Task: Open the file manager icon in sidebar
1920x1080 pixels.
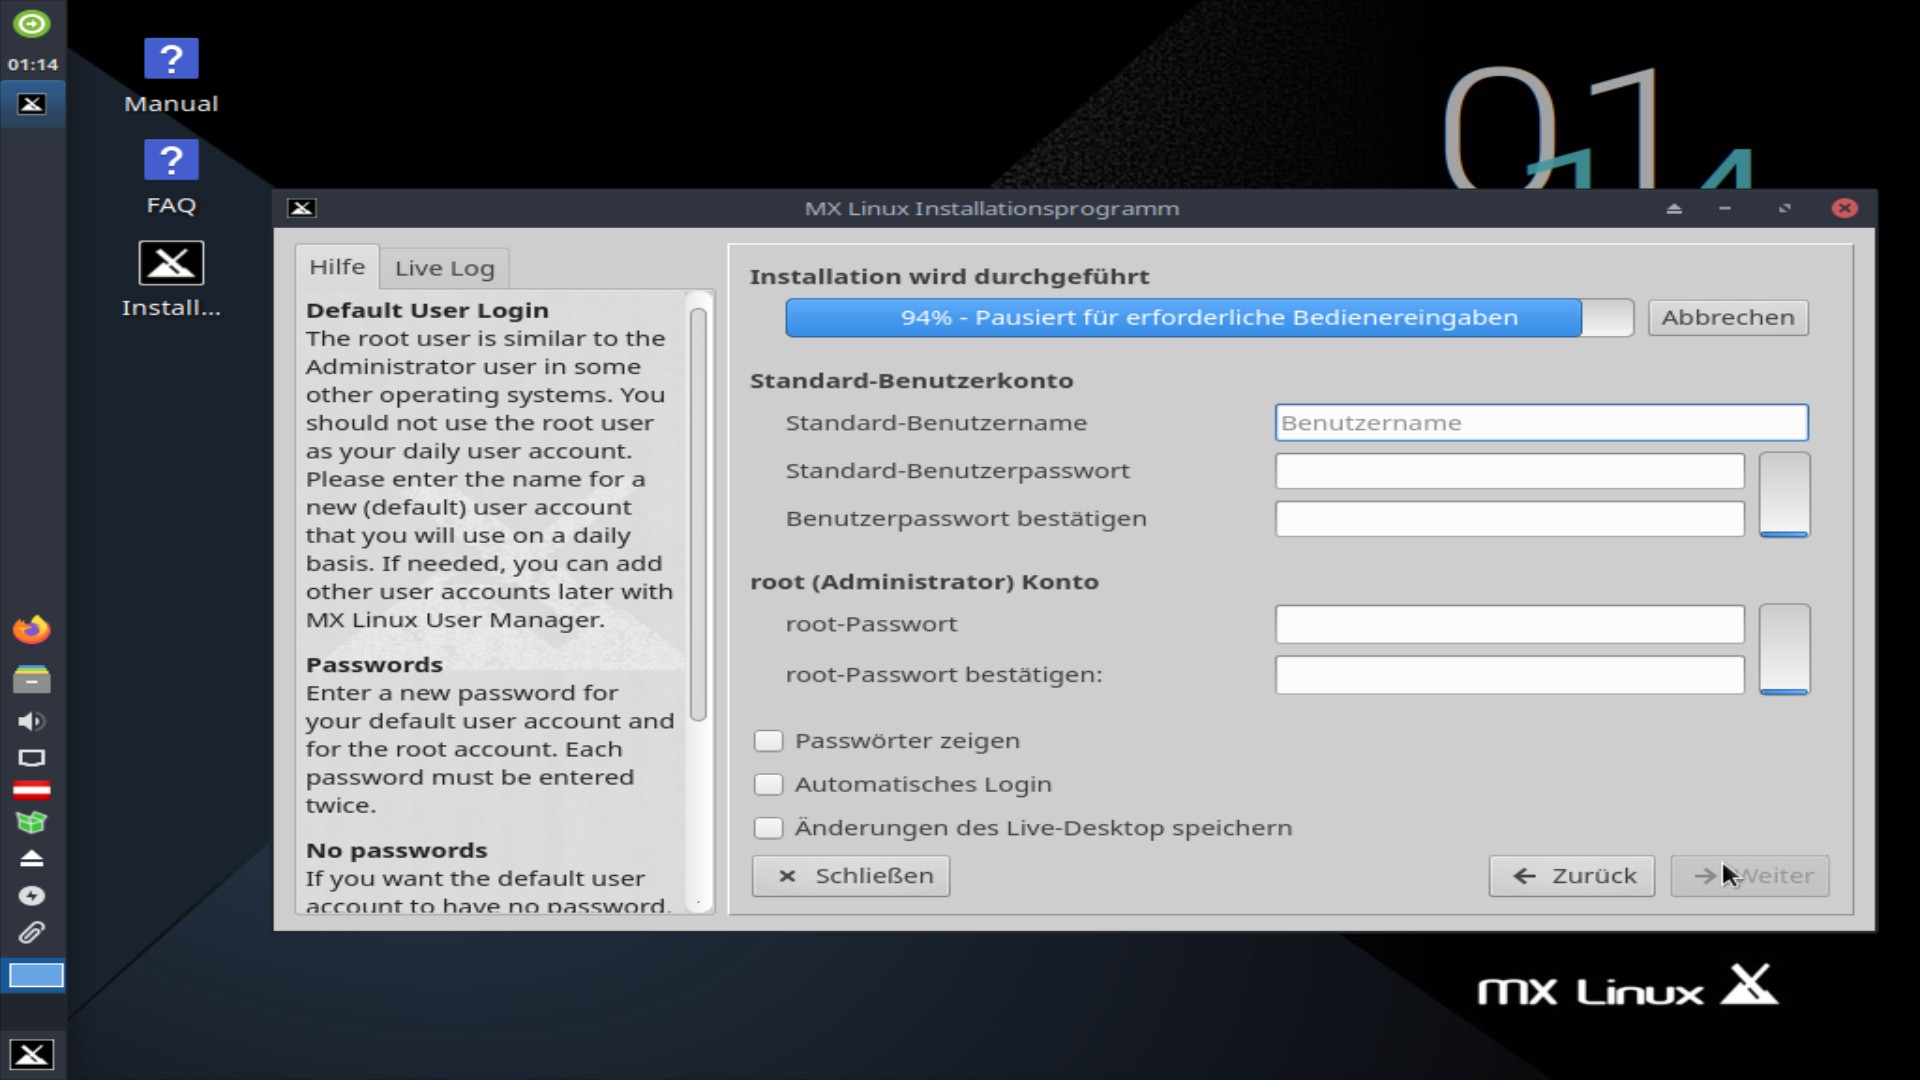Action: click(32, 679)
